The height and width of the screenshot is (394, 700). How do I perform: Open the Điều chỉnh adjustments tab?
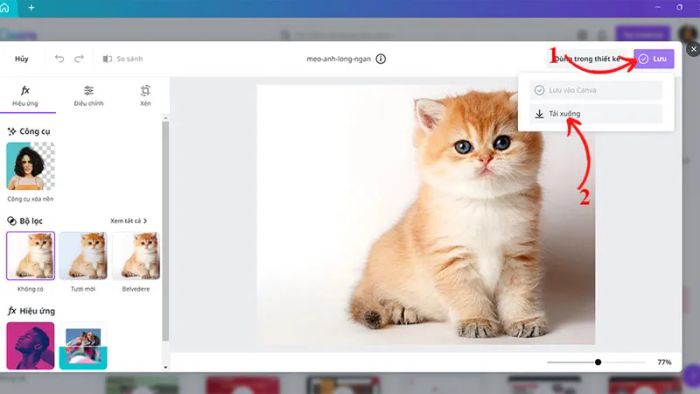89,96
